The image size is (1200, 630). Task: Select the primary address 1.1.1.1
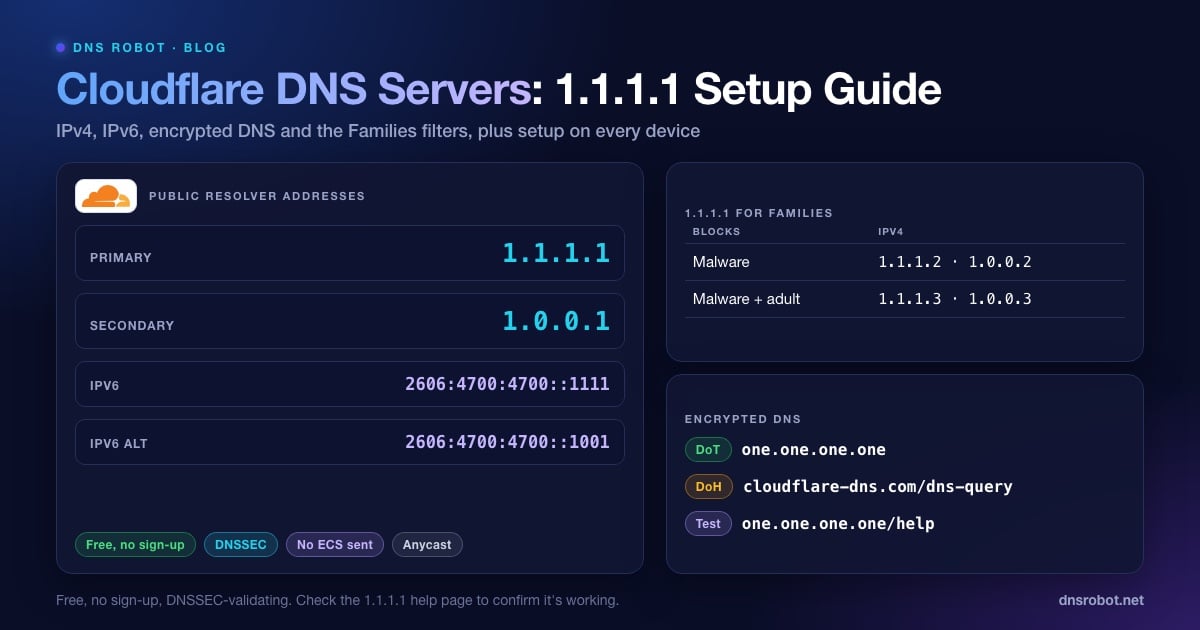pyautogui.click(x=556, y=253)
